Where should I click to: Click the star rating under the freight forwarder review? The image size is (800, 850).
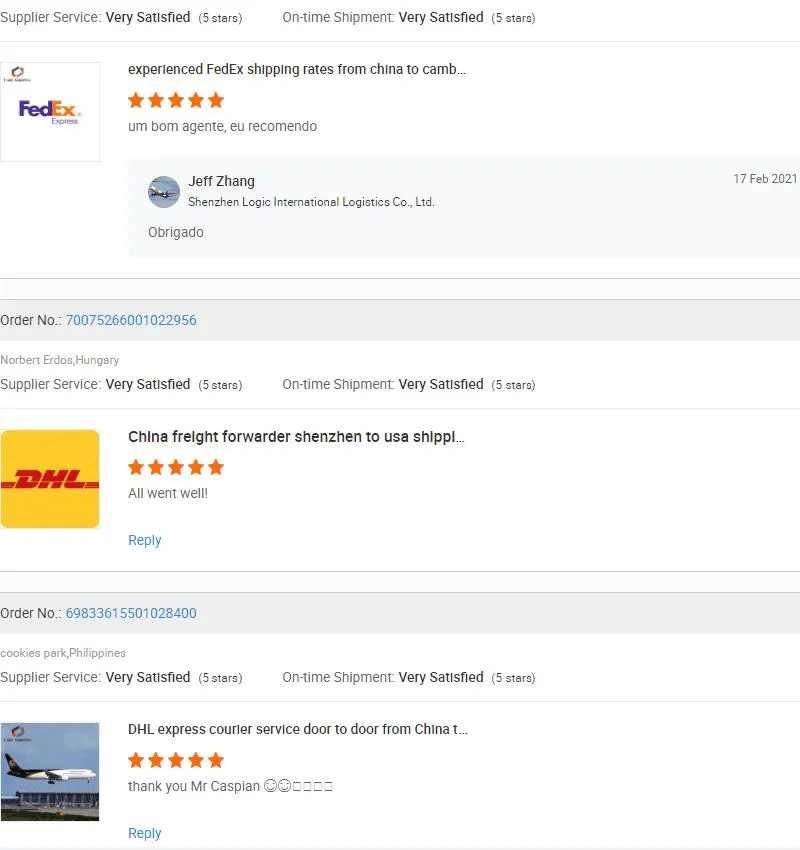click(x=176, y=467)
